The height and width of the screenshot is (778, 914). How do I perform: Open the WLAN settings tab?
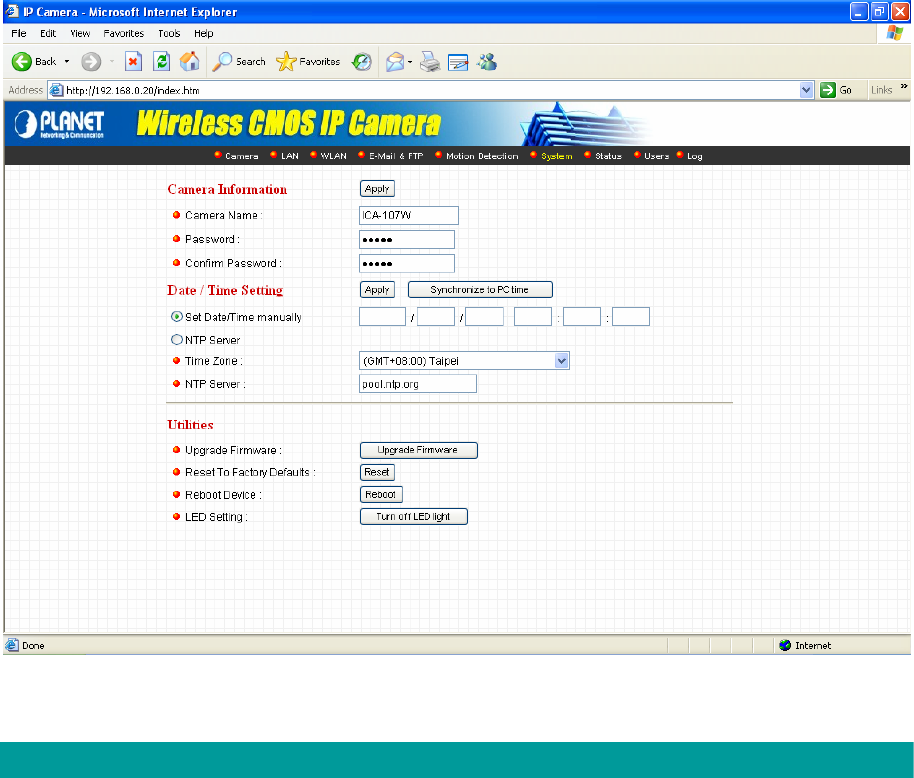[x=332, y=156]
